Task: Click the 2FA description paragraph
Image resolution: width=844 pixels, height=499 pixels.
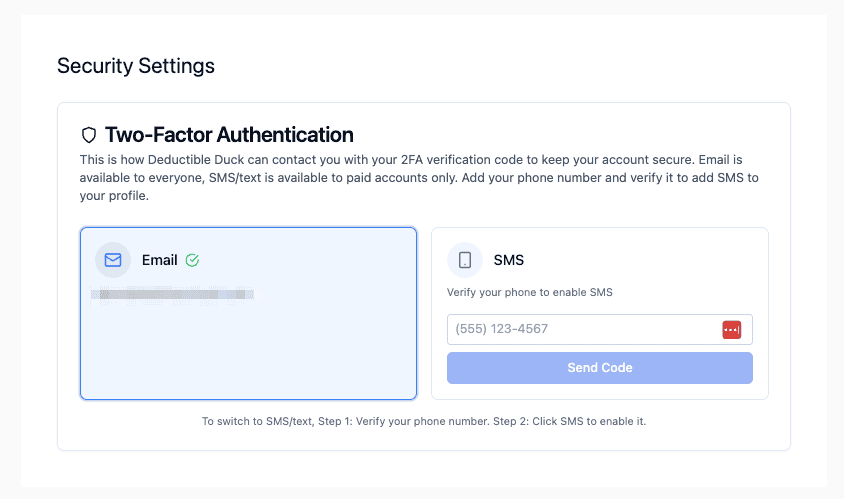Action: pos(419,177)
